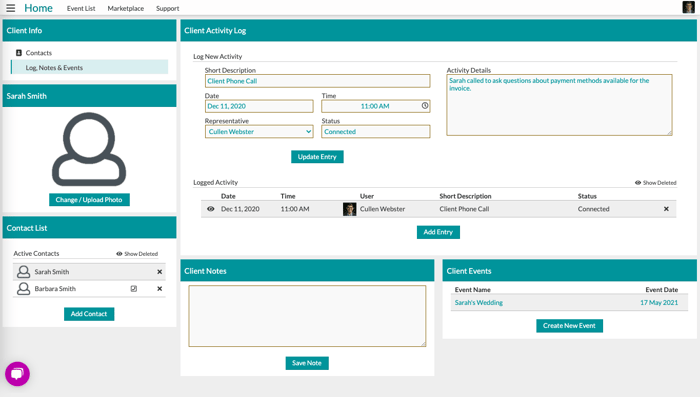Click into the Activity Details textarea
This screenshot has height=397, width=700.
tap(559, 105)
